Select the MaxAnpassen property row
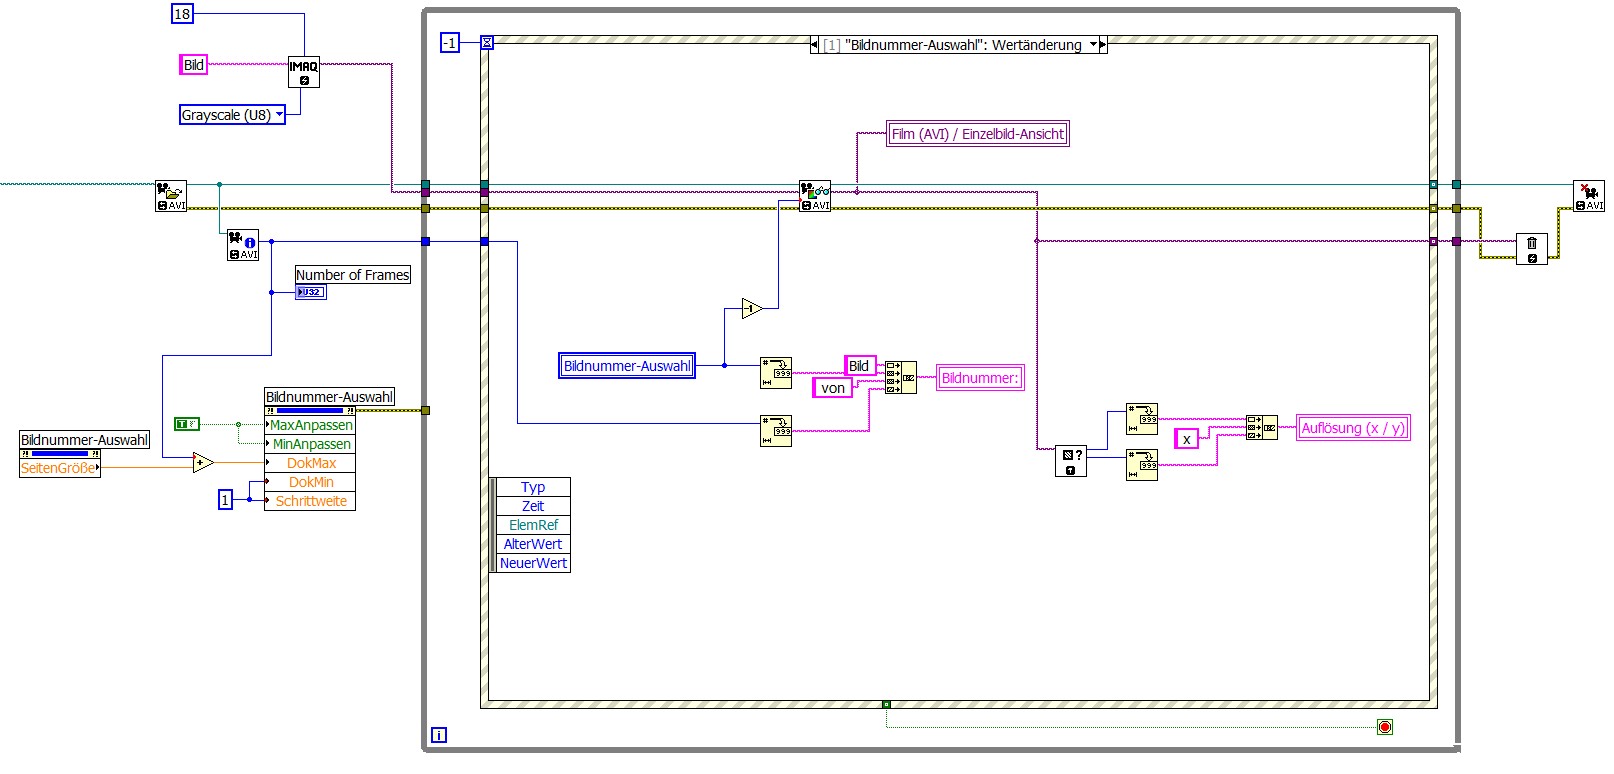The height and width of the screenshot is (774, 1614). pyautogui.click(x=310, y=425)
